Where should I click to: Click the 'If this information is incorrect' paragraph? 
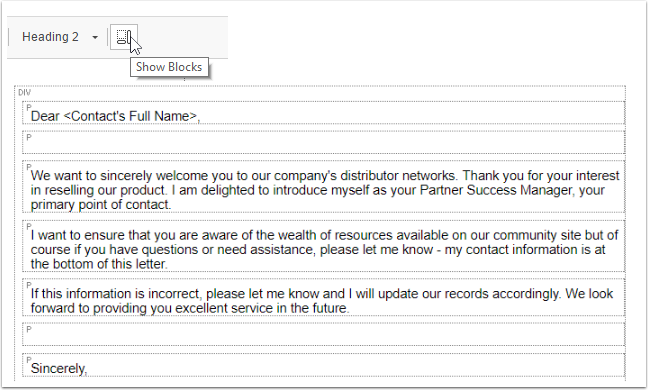coord(323,297)
